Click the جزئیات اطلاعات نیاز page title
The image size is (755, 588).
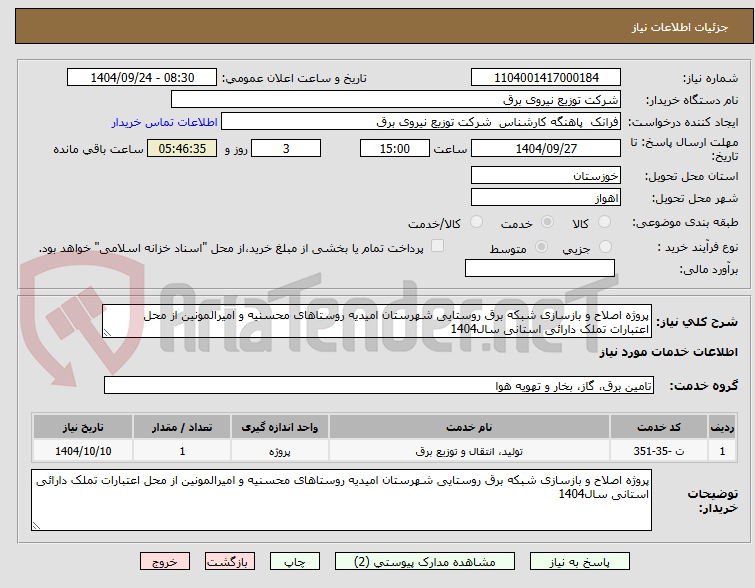[x=680, y=27]
